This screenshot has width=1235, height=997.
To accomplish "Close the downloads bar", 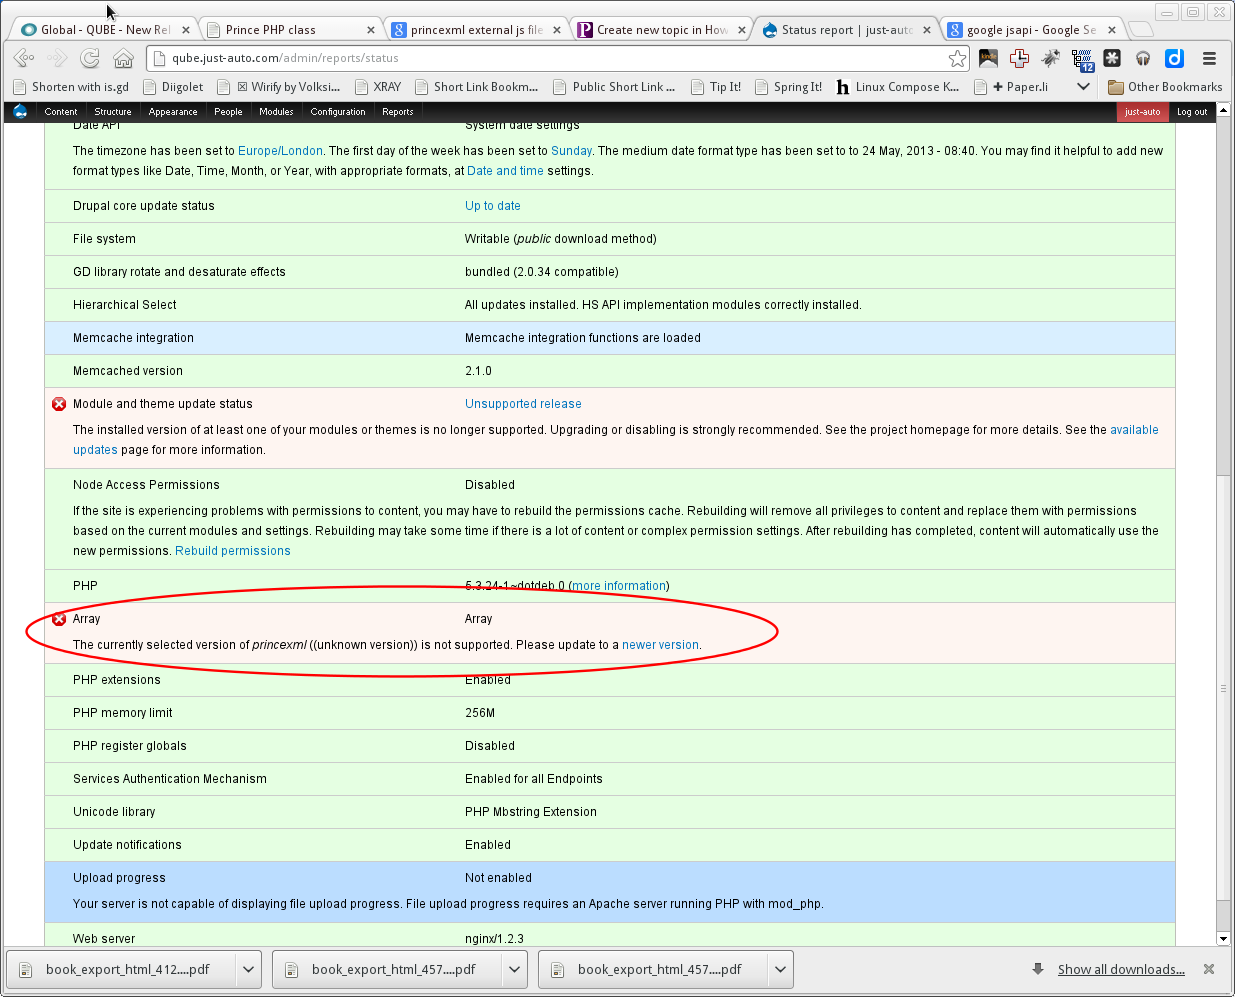I will click(1209, 969).
